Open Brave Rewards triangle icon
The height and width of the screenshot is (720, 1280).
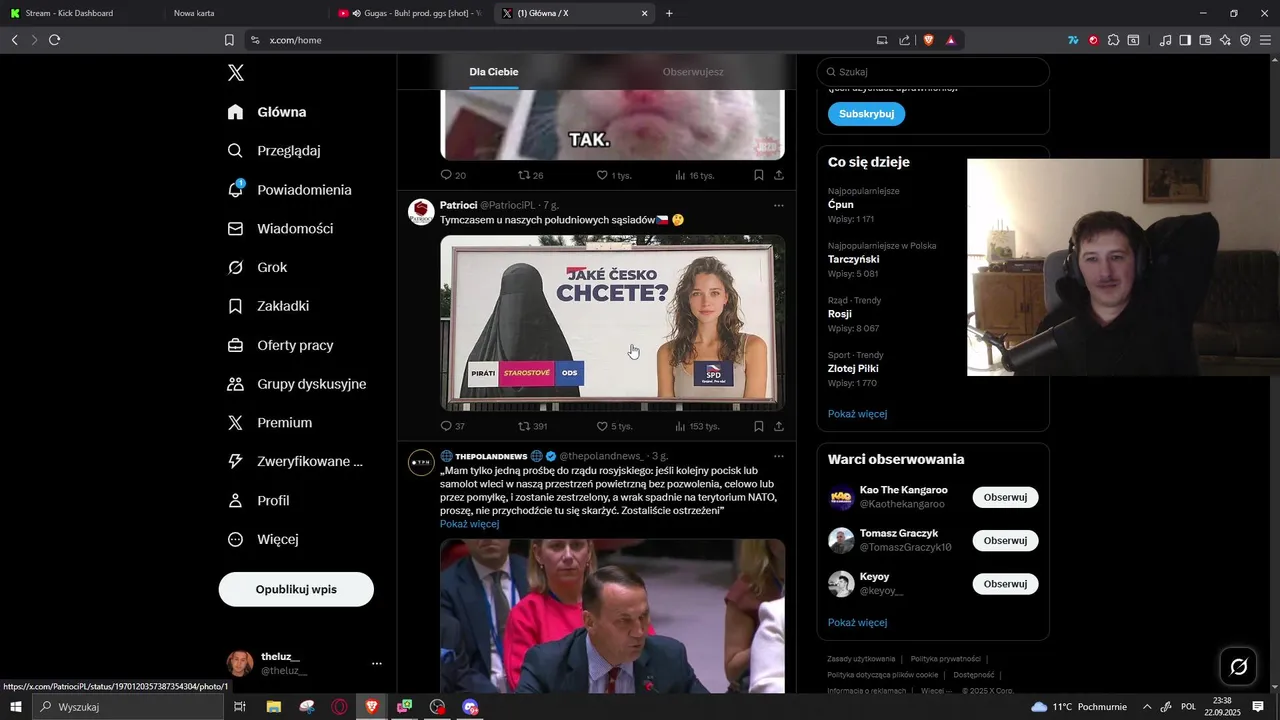[x=950, y=40]
